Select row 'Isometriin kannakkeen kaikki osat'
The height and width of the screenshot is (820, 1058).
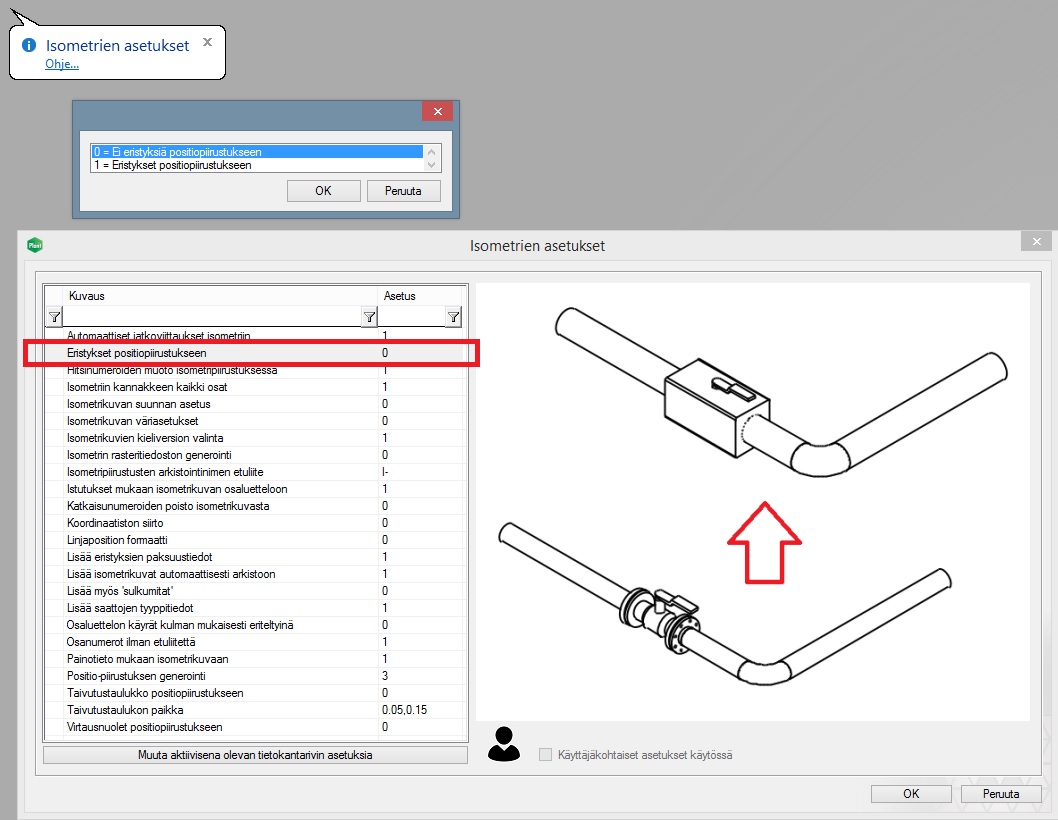tap(255, 387)
